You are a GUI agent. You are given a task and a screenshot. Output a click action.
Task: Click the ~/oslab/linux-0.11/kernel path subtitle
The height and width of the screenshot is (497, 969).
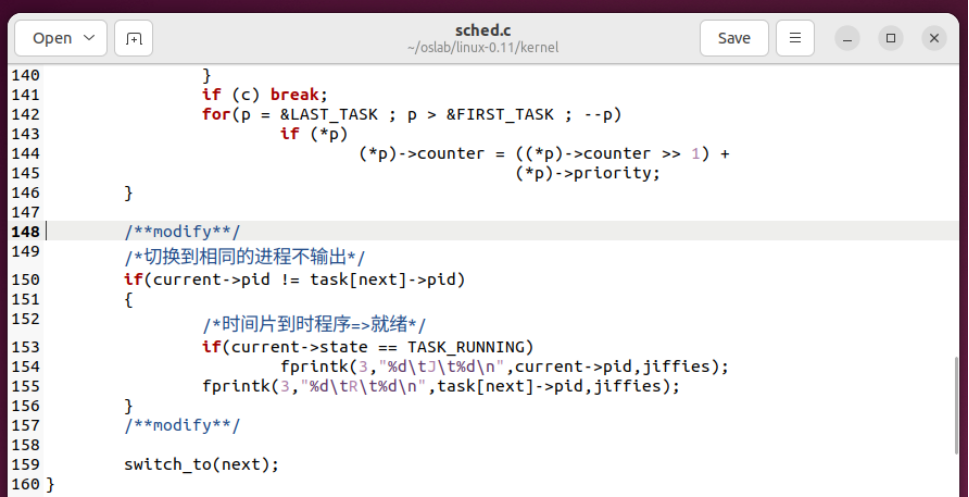(483, 48)
